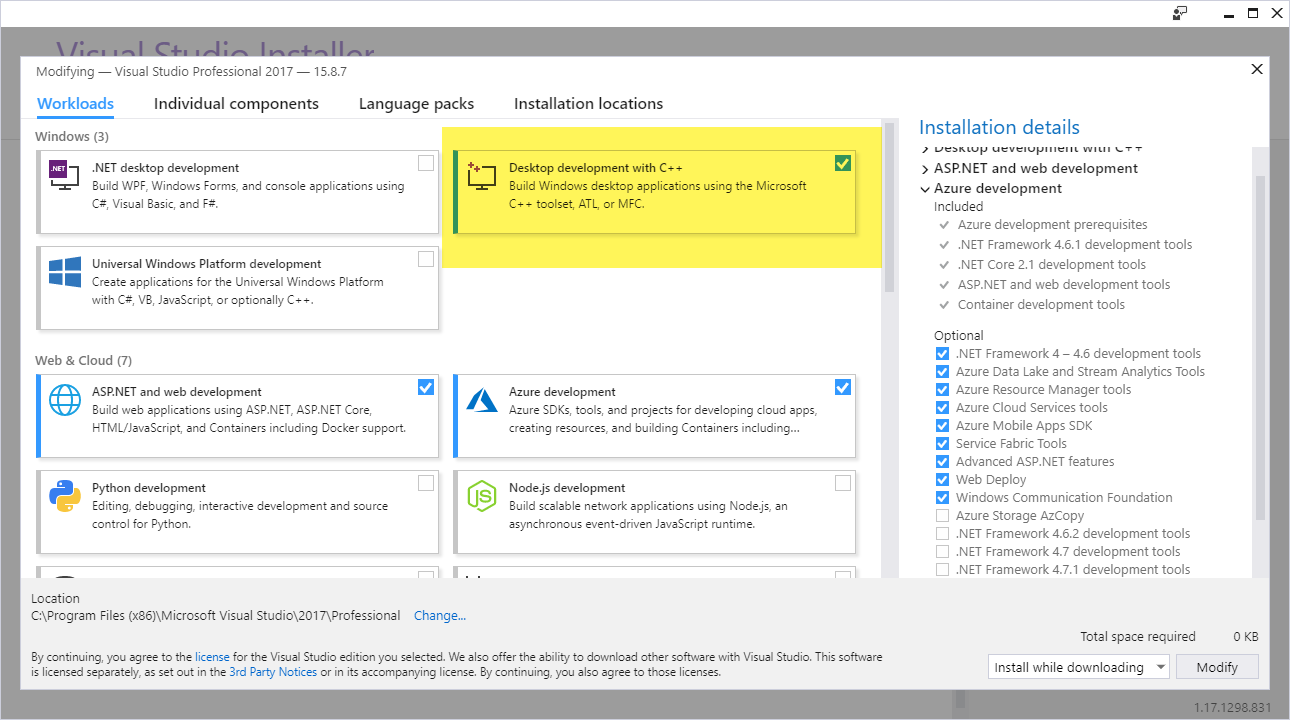Check the Universal Windows Platform development workload
Viewport: 1290px width, 720px height.
pos(426,259)
